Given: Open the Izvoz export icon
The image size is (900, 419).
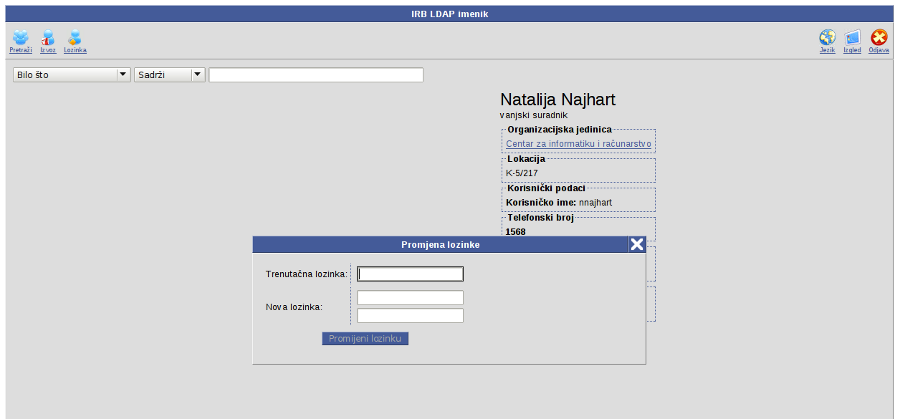Looking at the screenshot, I should pos(48,39).
